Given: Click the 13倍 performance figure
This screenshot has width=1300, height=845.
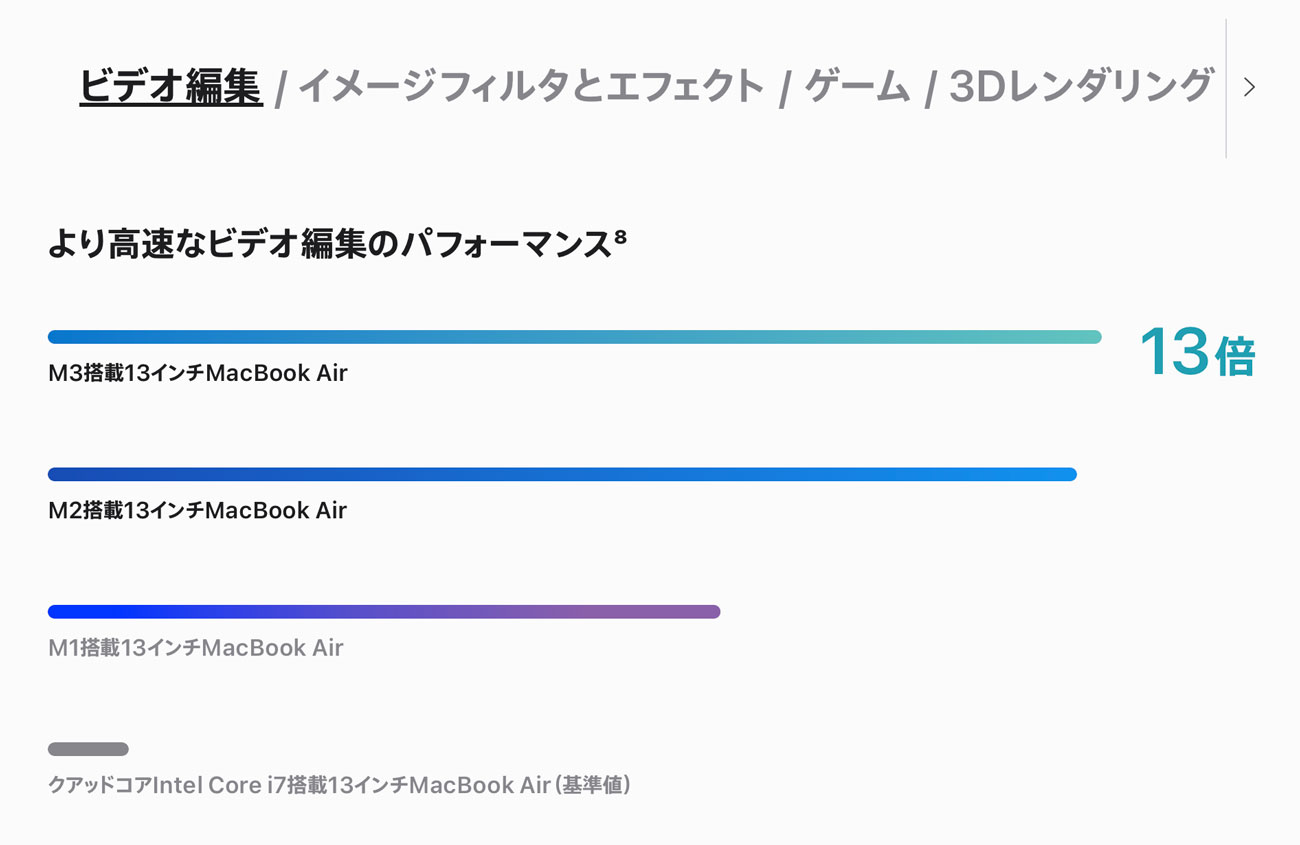Looking at the screenshot, I should tap(1197, 353).
